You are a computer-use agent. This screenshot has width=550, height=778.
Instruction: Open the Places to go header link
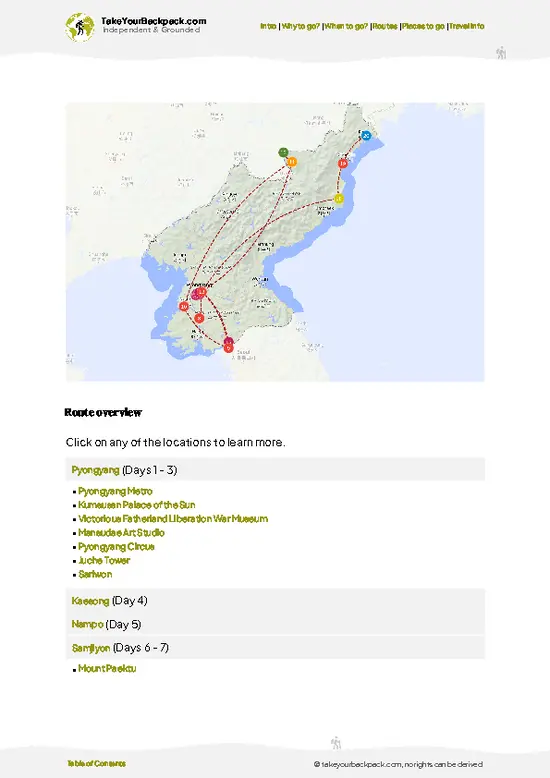point(423,26)
